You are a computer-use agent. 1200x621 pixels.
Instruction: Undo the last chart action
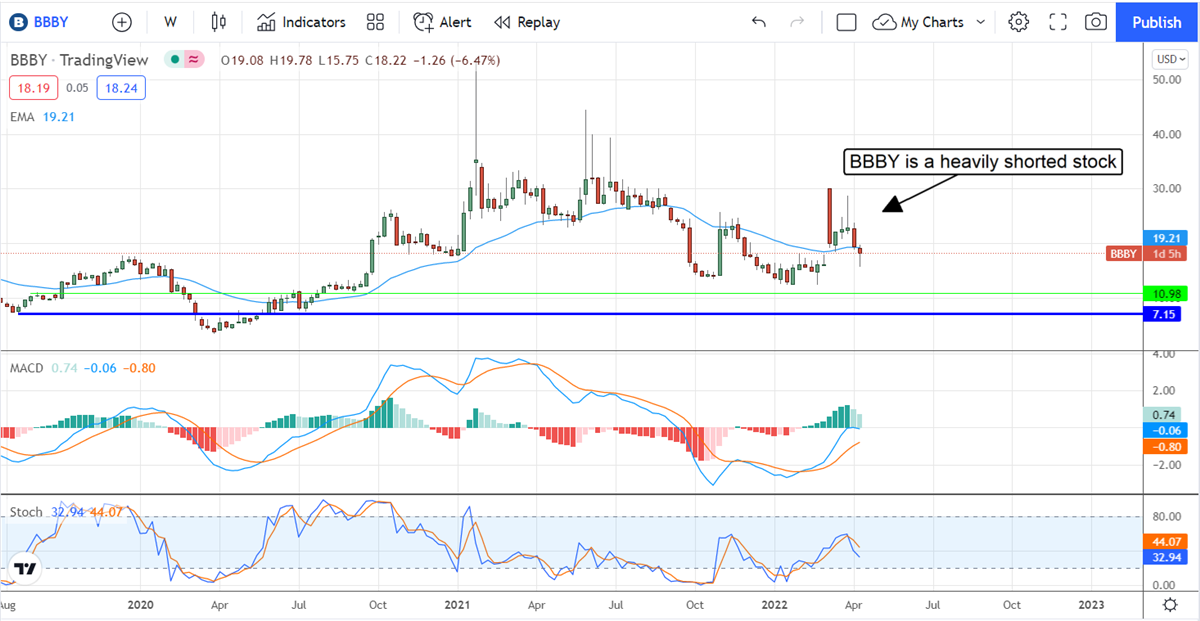[x=759, y=22]
